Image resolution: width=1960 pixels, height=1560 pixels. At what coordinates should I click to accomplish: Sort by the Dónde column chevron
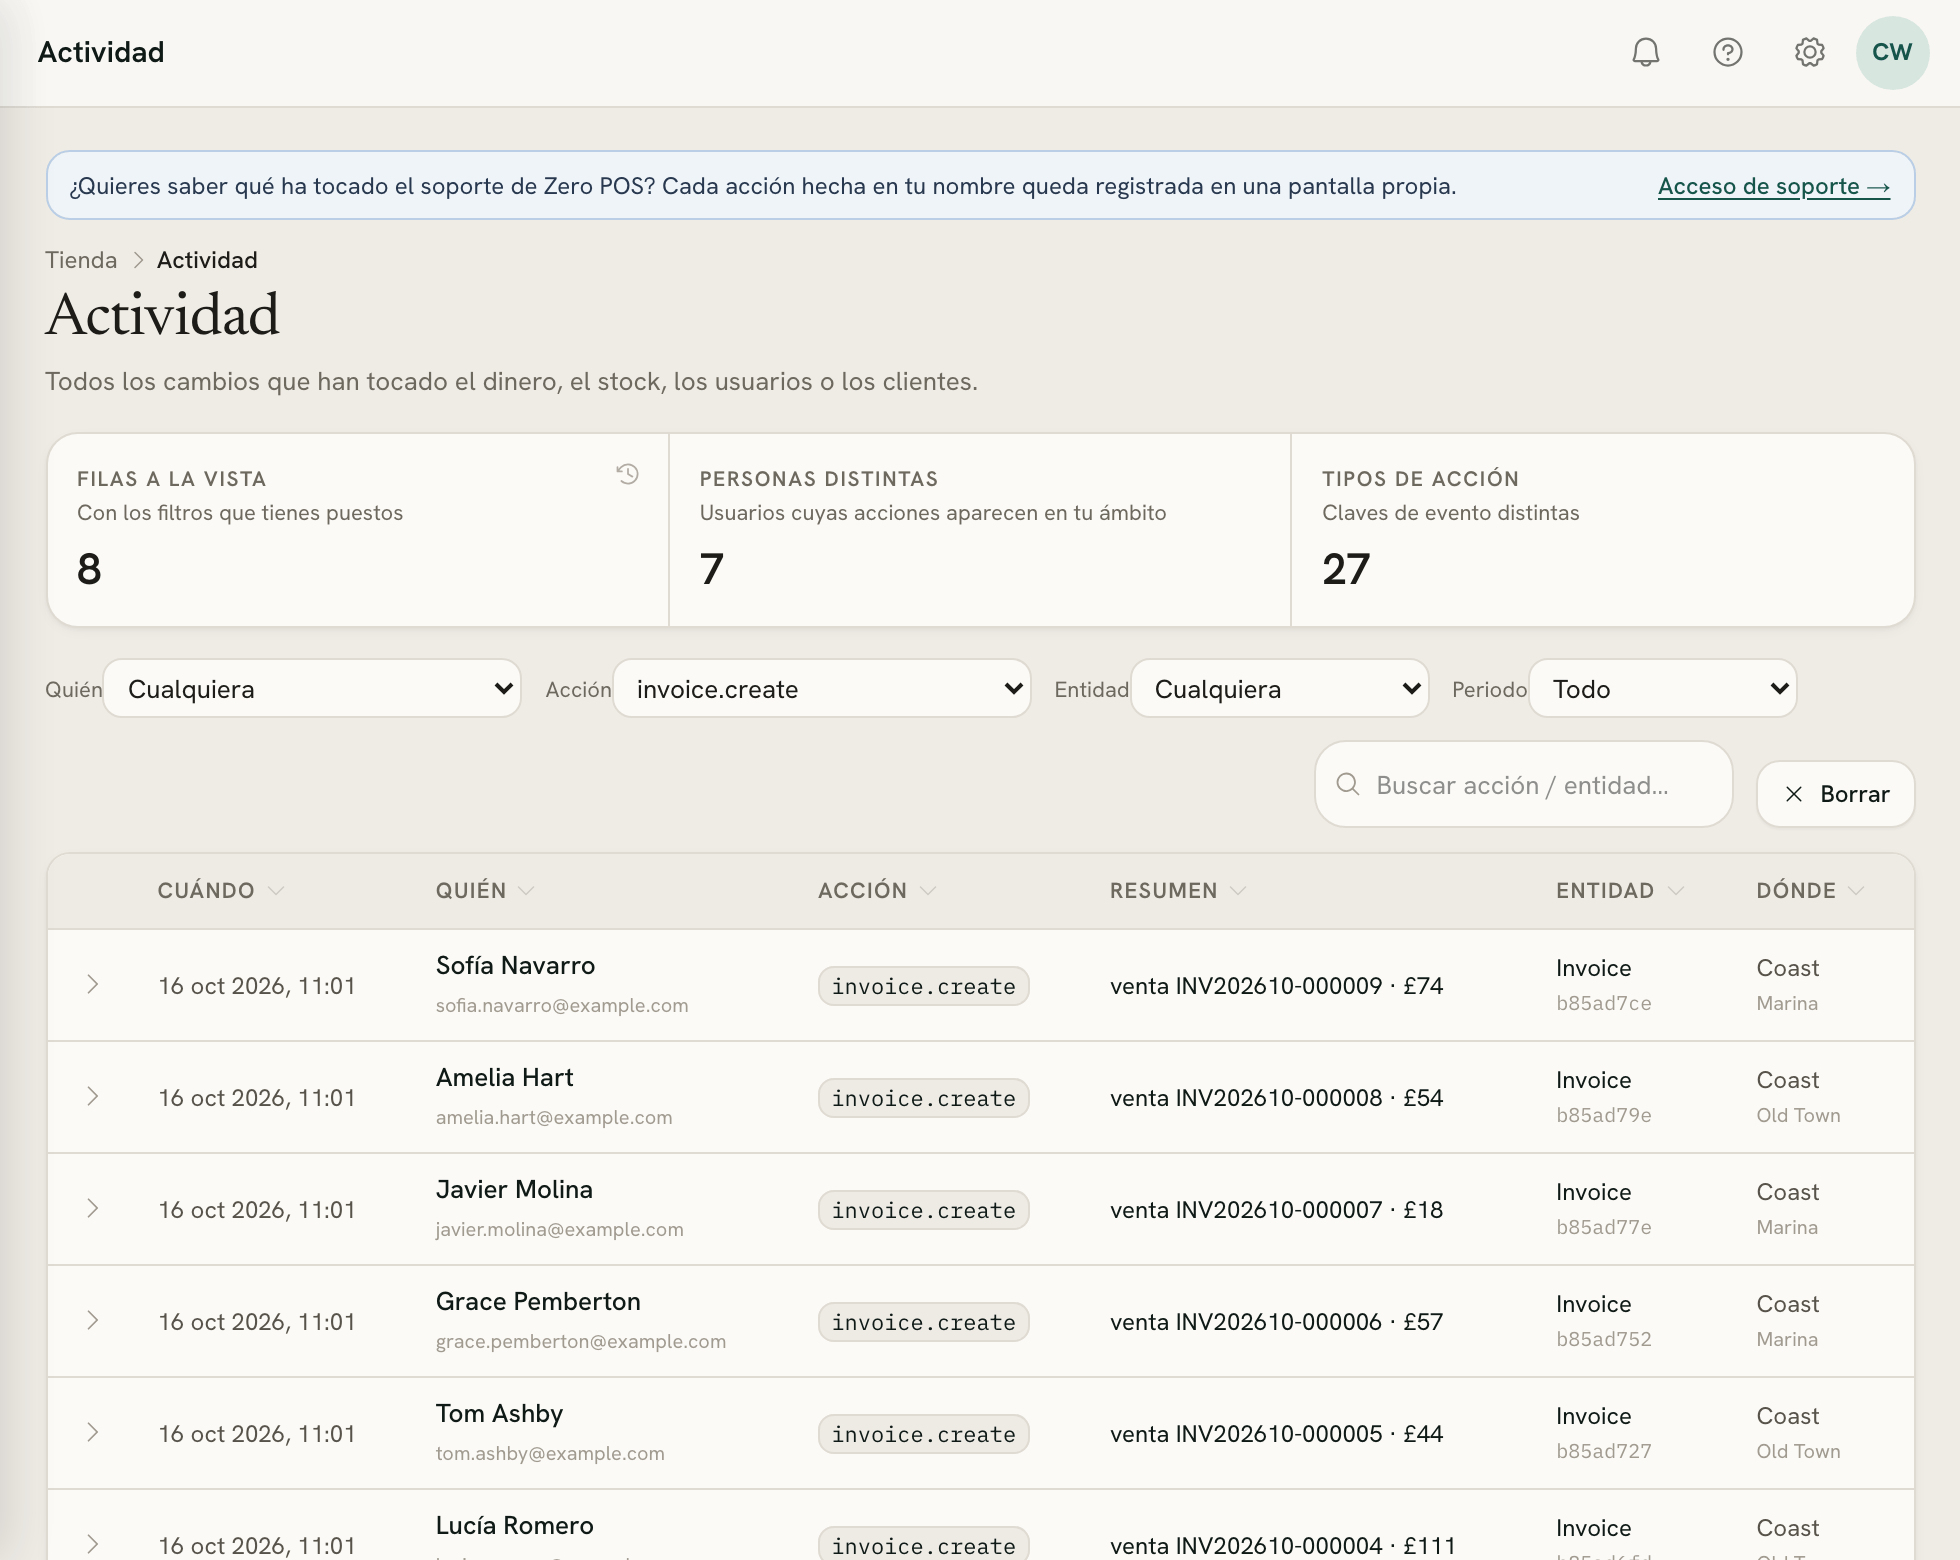(1857, 890)
